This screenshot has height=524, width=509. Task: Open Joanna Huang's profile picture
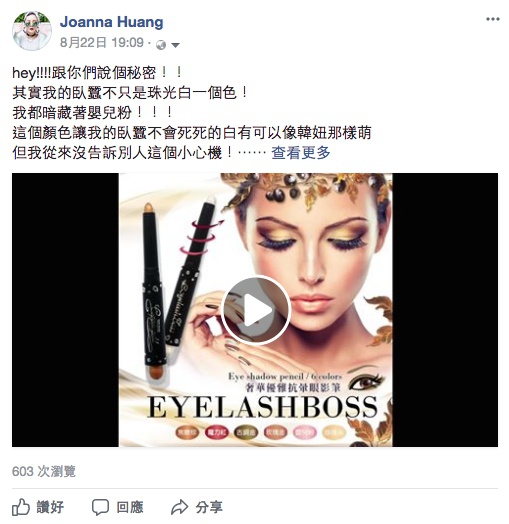[x=32, y=31]
